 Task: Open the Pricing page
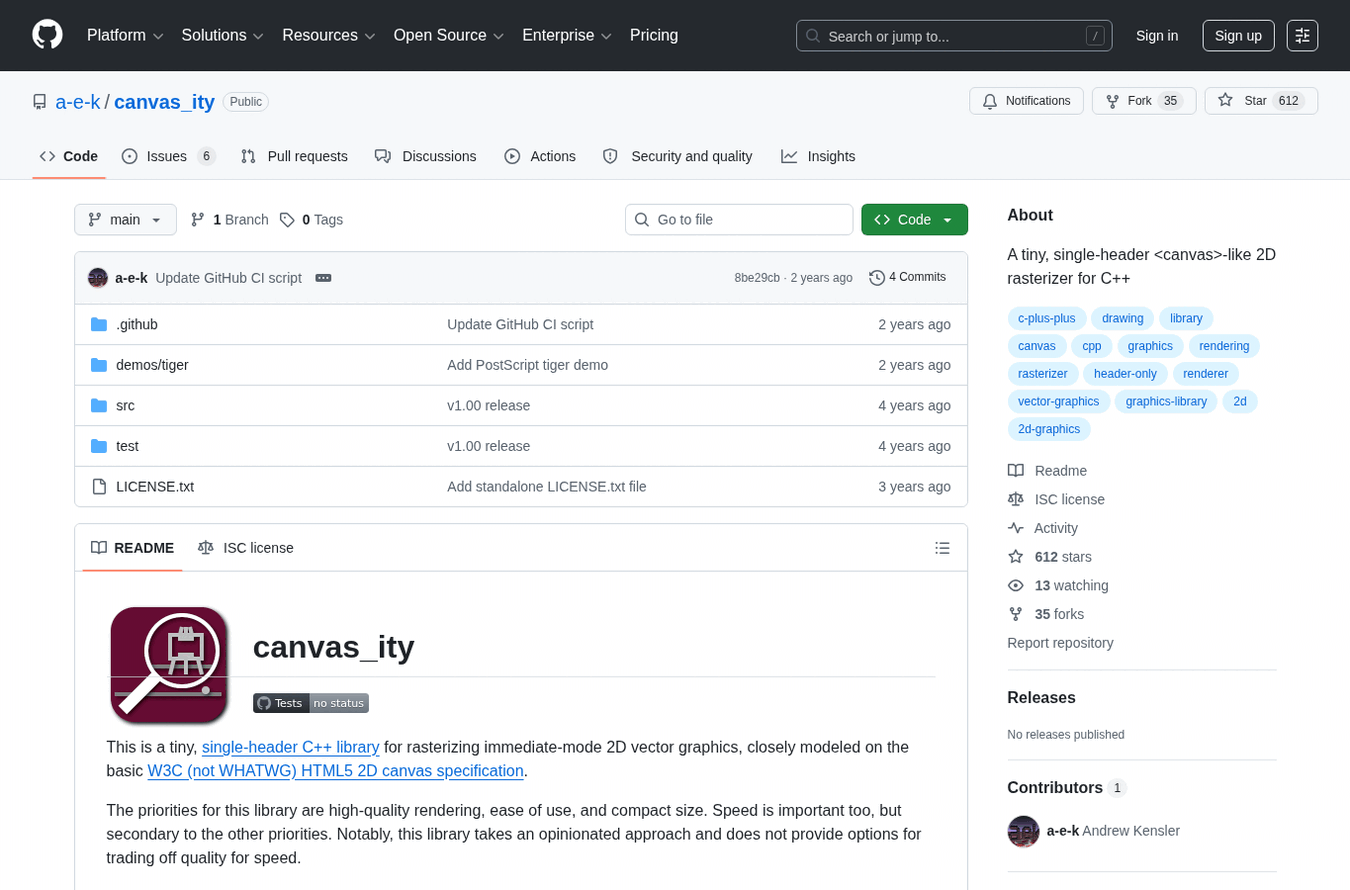654,35
